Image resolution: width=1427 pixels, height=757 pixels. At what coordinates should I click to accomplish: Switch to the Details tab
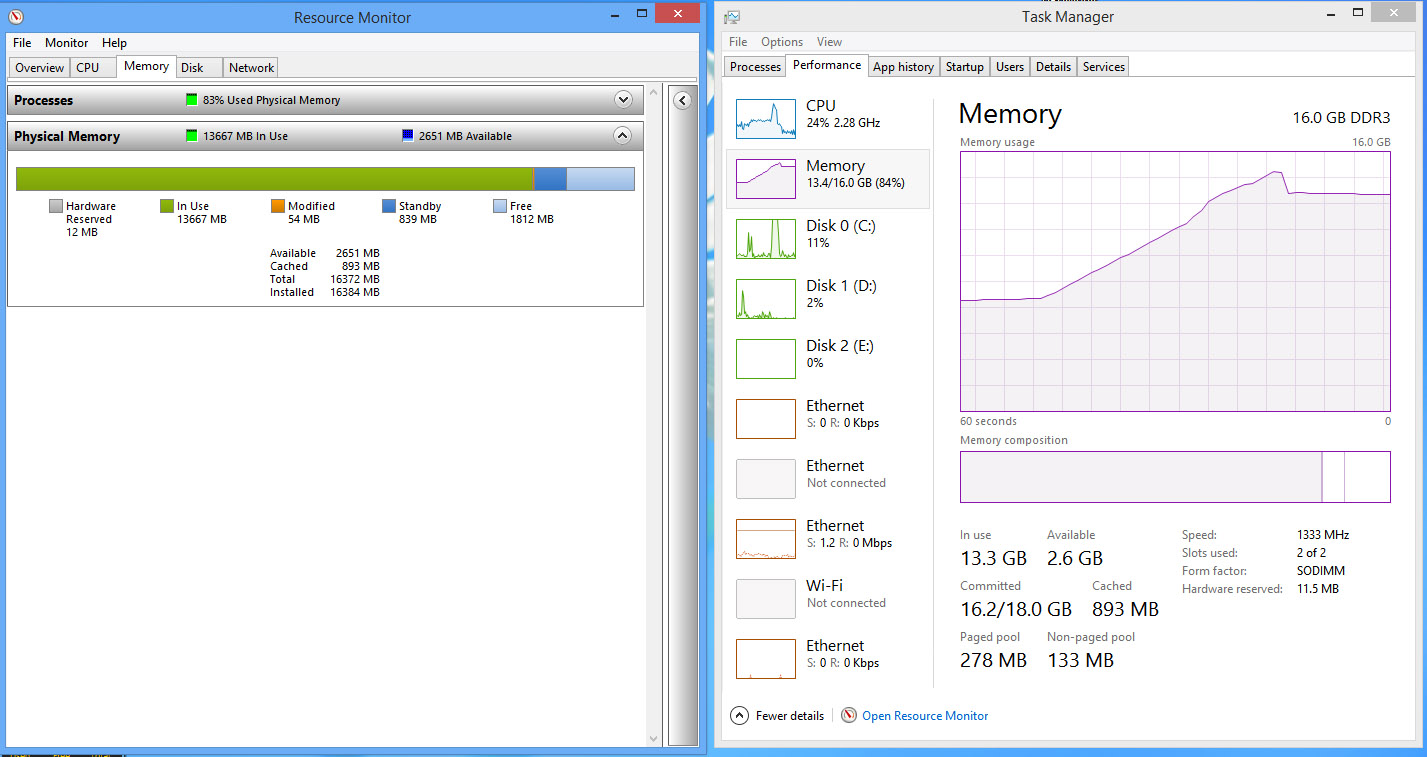pos(1053,67)
